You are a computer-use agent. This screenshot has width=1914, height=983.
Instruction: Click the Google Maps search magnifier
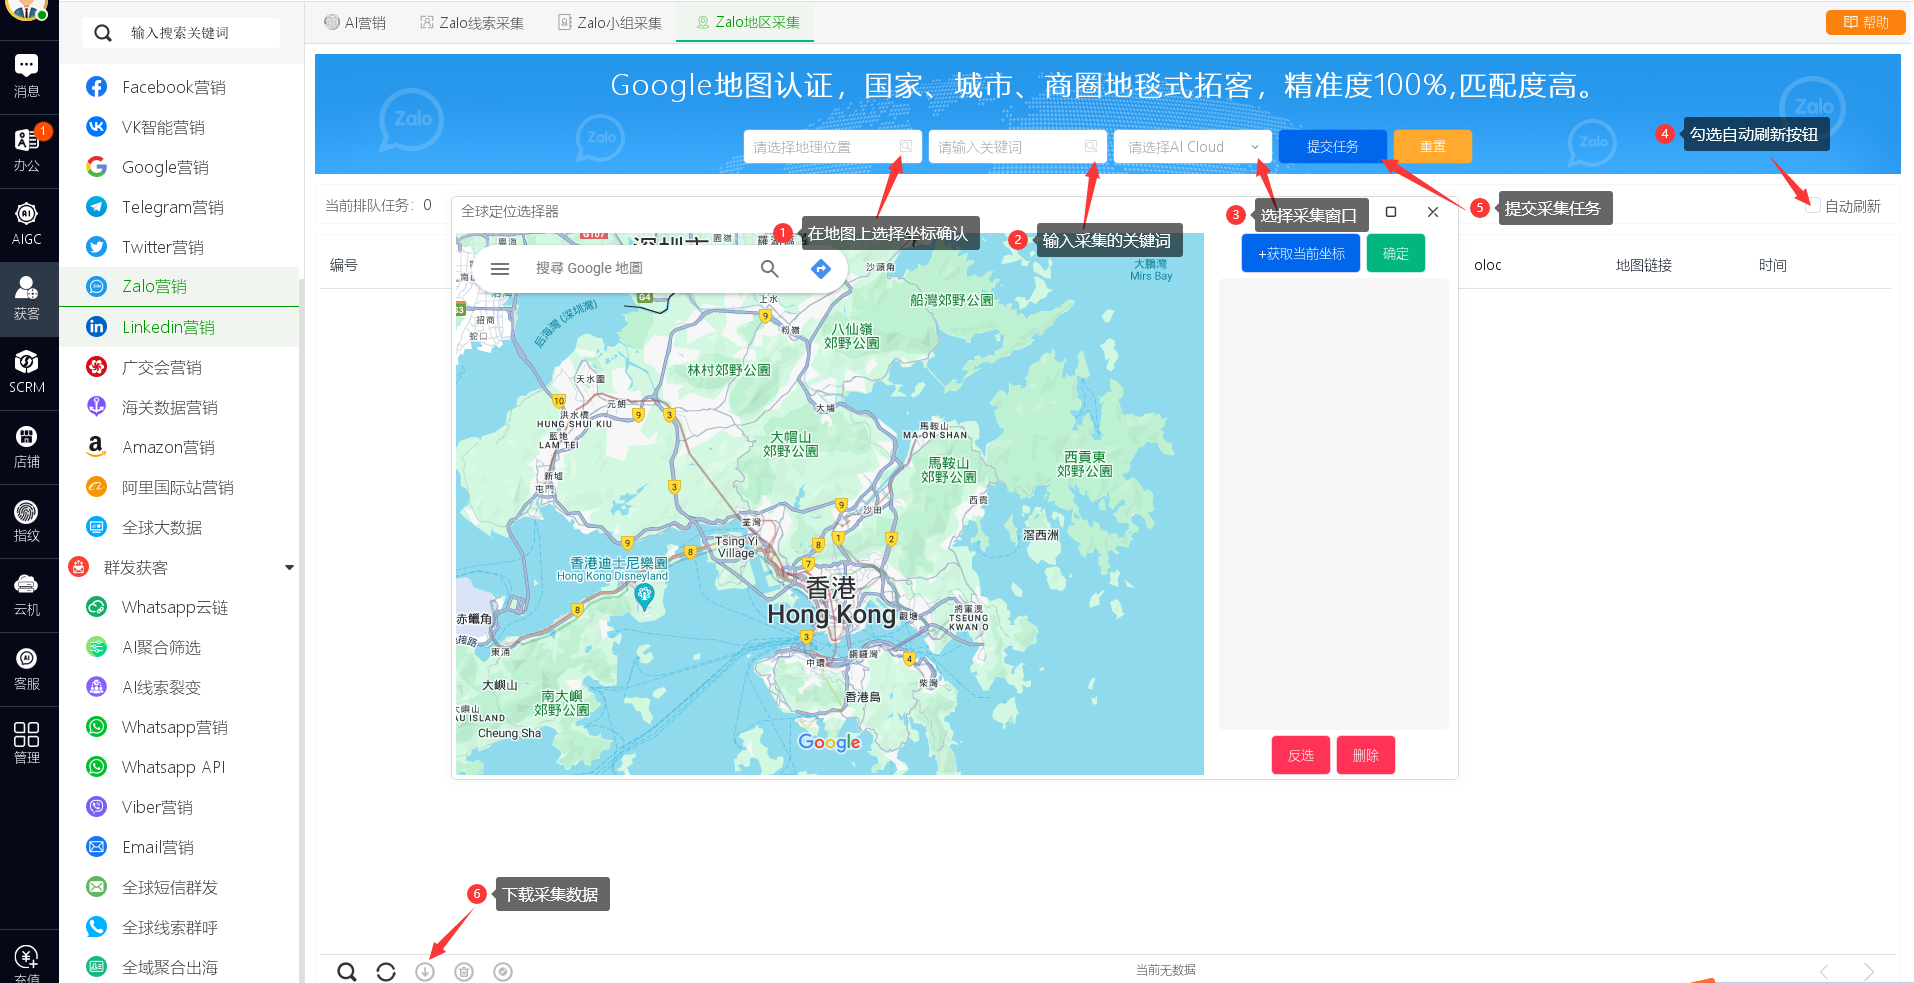click(769, 268)
